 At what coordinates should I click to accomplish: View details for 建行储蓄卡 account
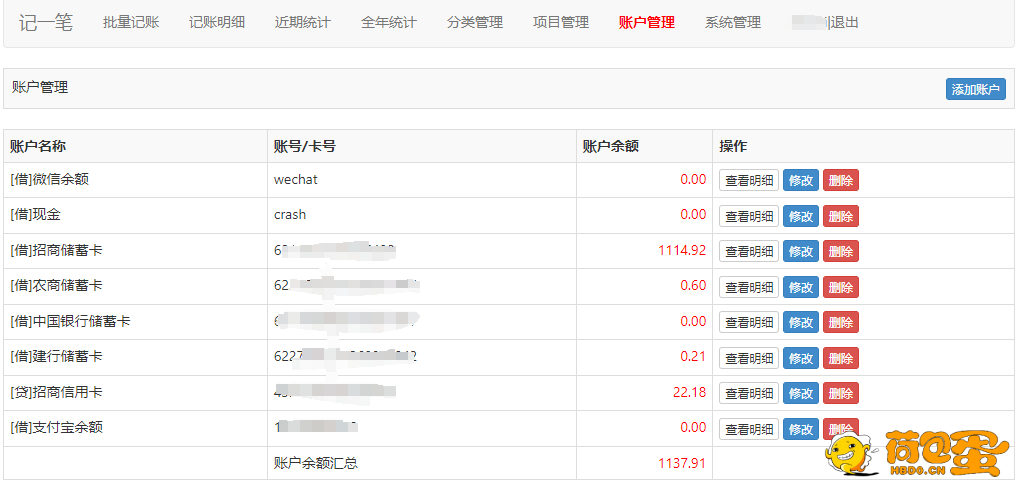(749, 358)
